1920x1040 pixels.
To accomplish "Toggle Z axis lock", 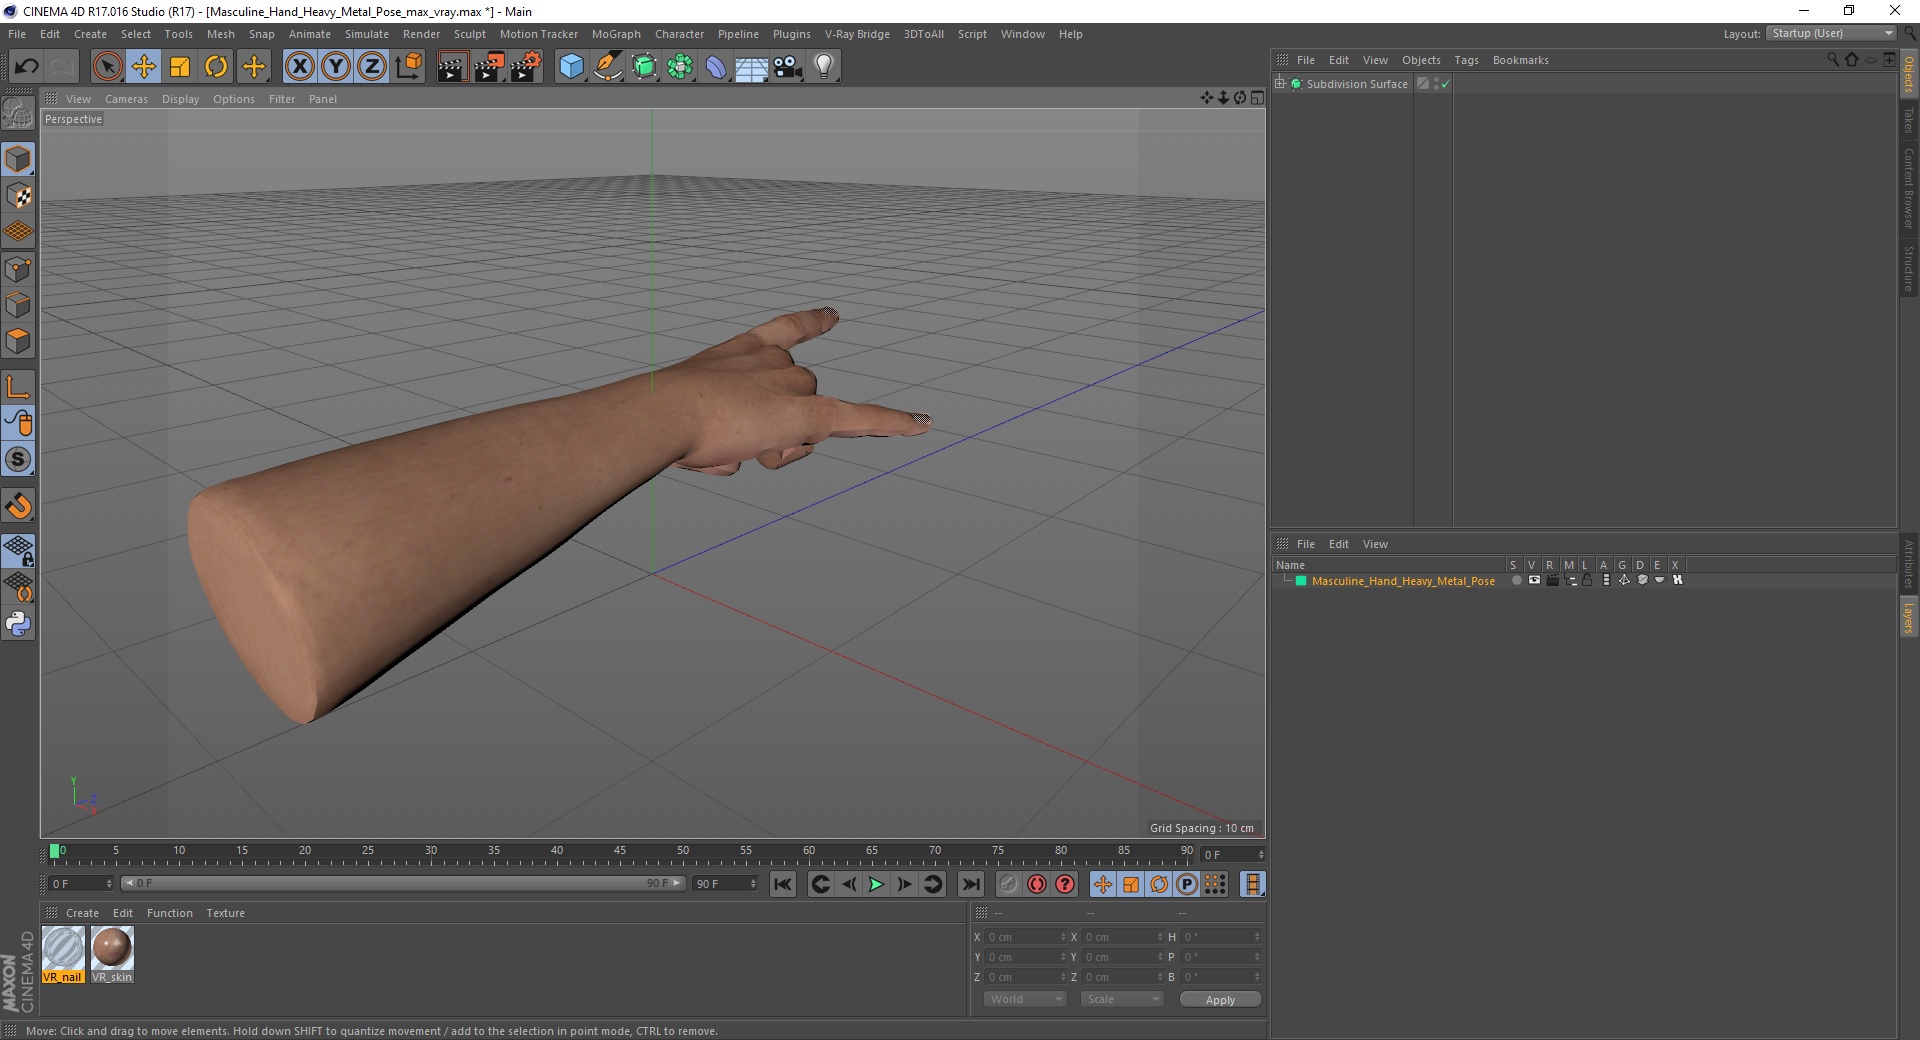I will click(372, 67).
